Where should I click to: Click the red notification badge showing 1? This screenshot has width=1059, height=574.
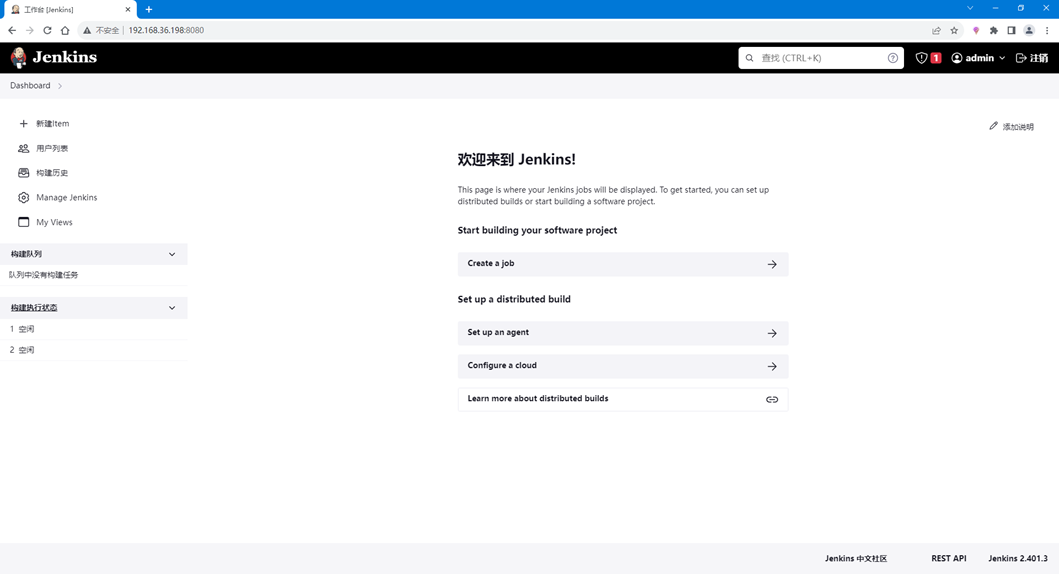coord(935,58)
